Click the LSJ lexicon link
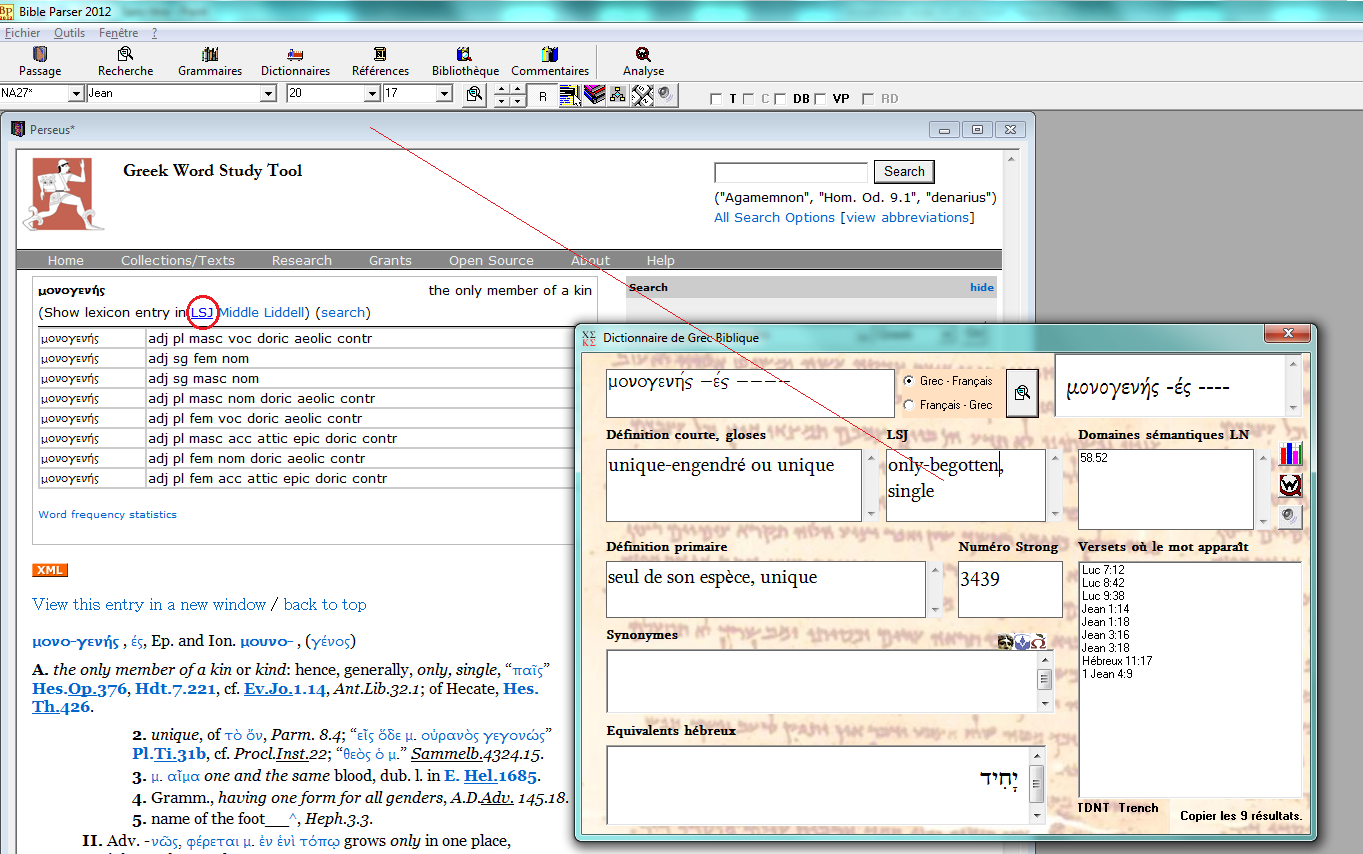1363x854 pixels. coord(202,312)
